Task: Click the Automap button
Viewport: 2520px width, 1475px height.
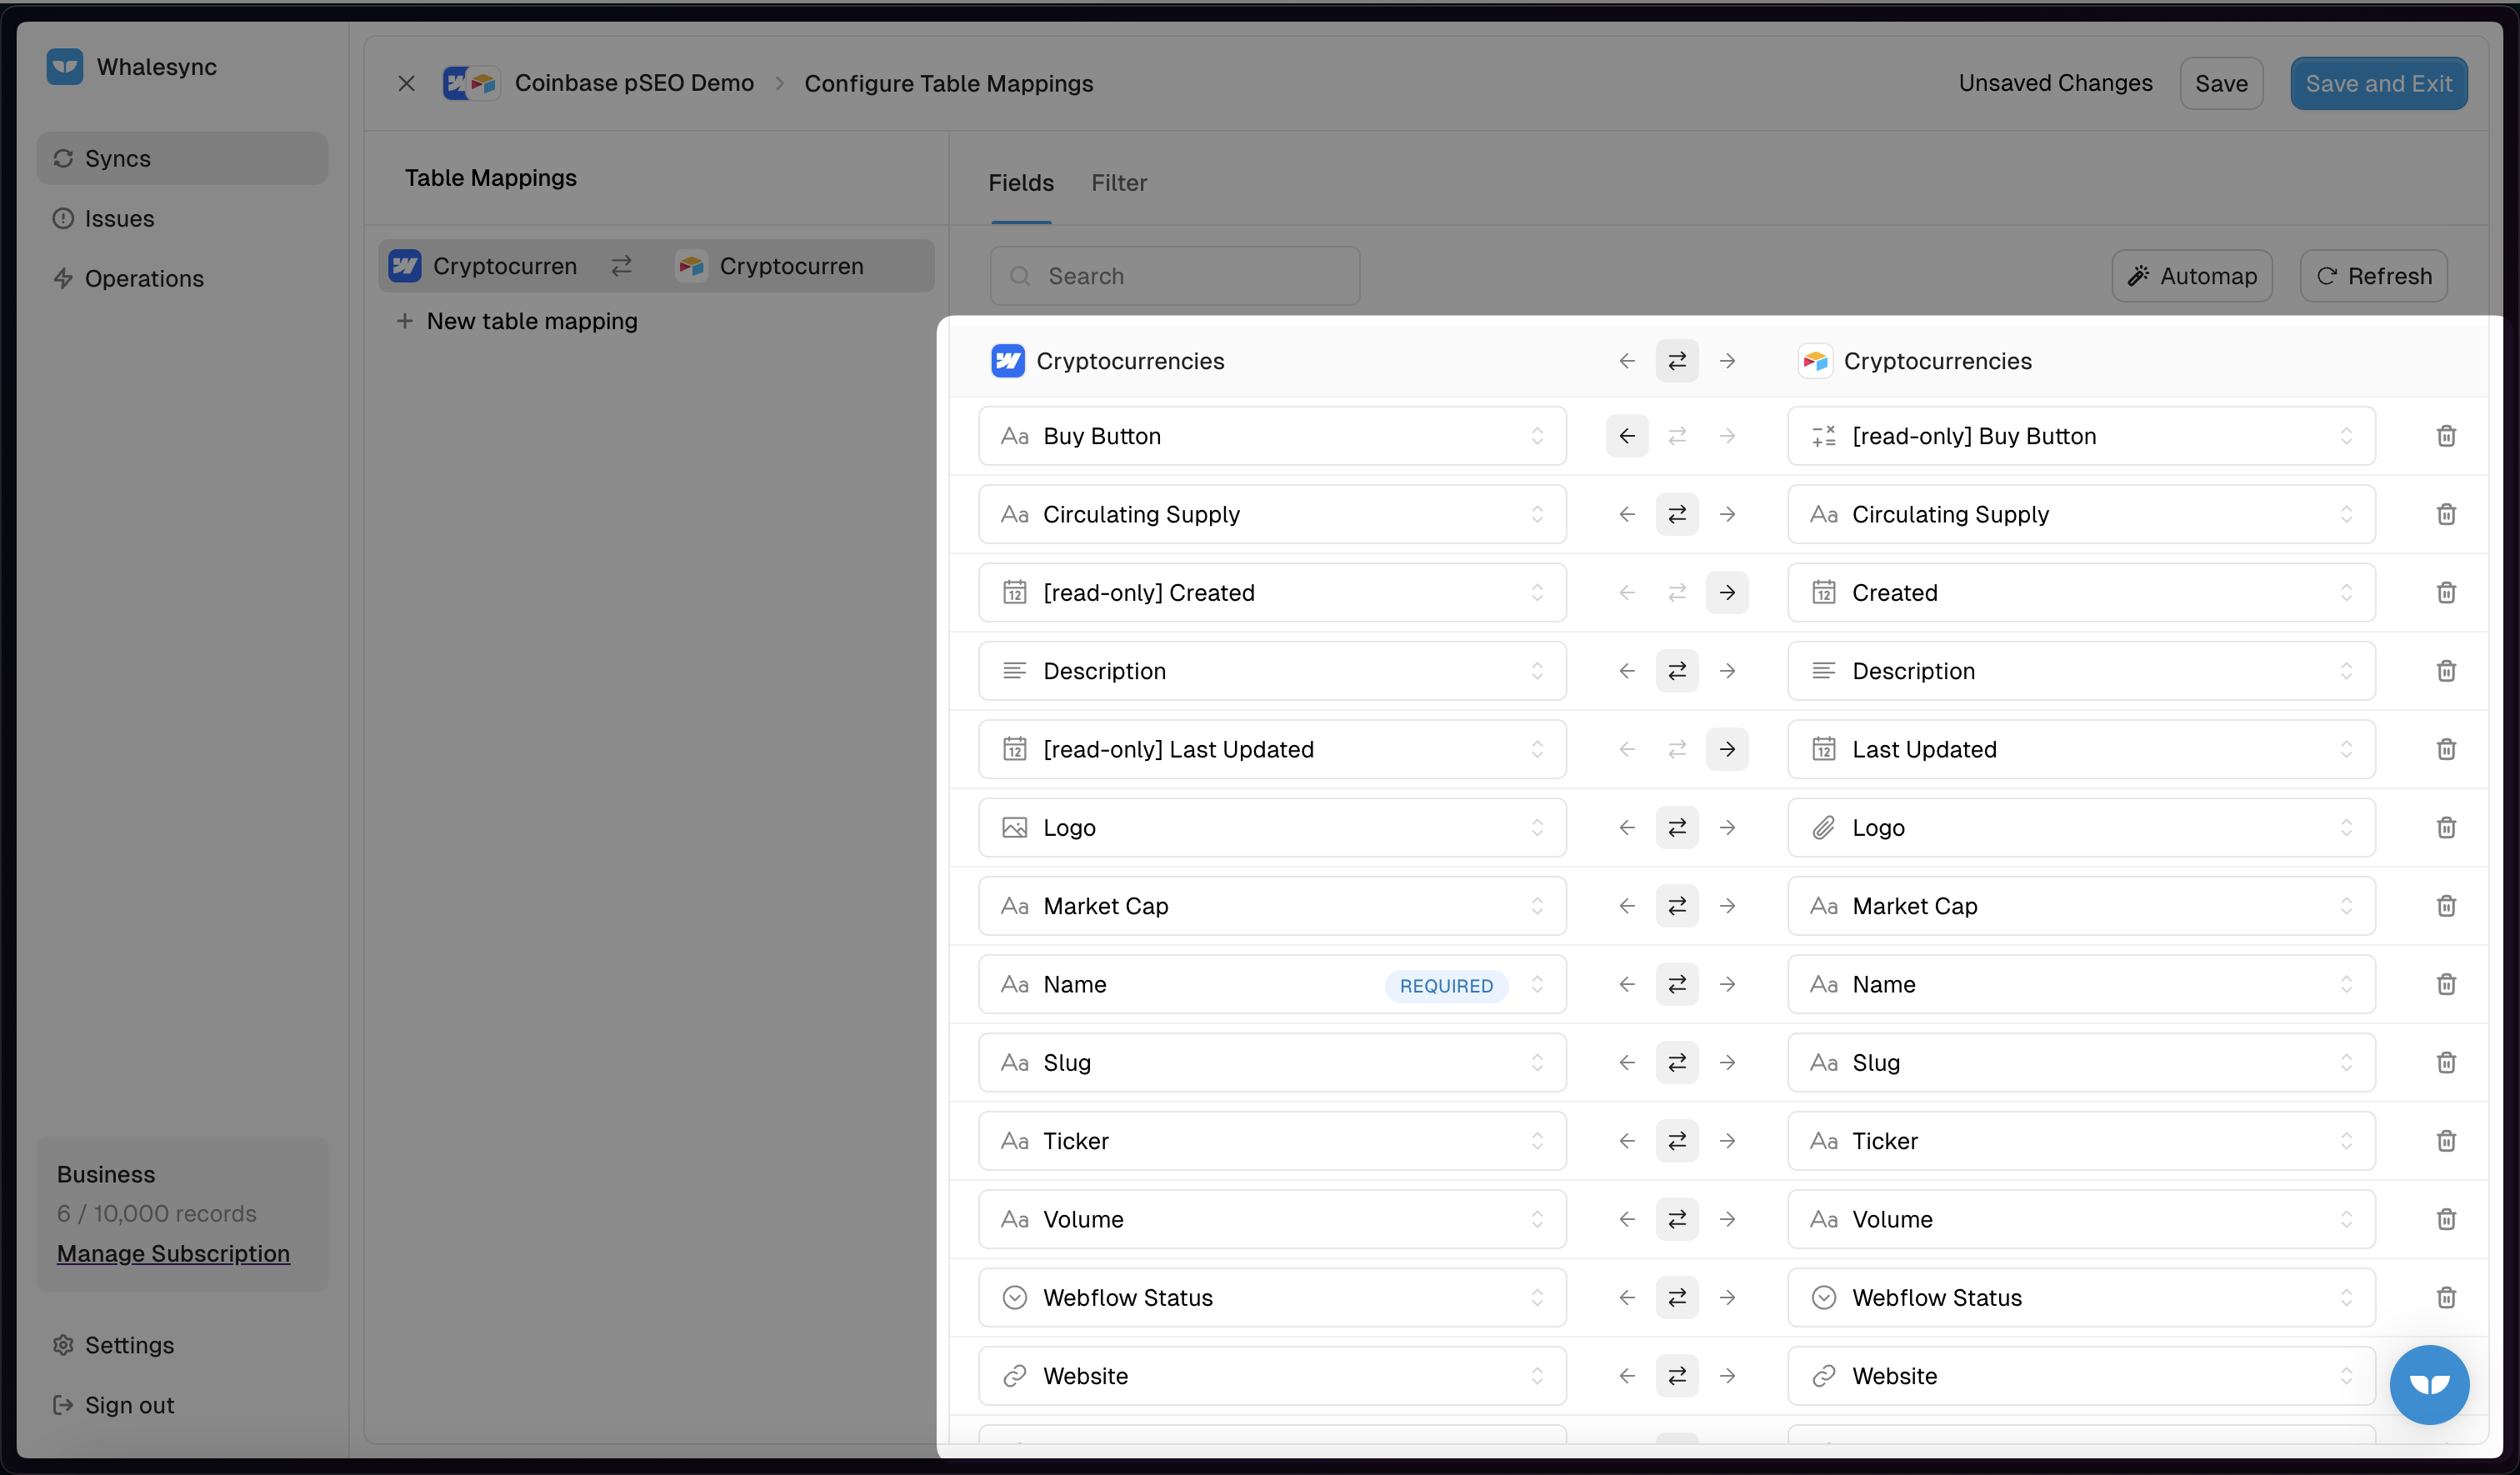Action: (x=2192, y=276)
